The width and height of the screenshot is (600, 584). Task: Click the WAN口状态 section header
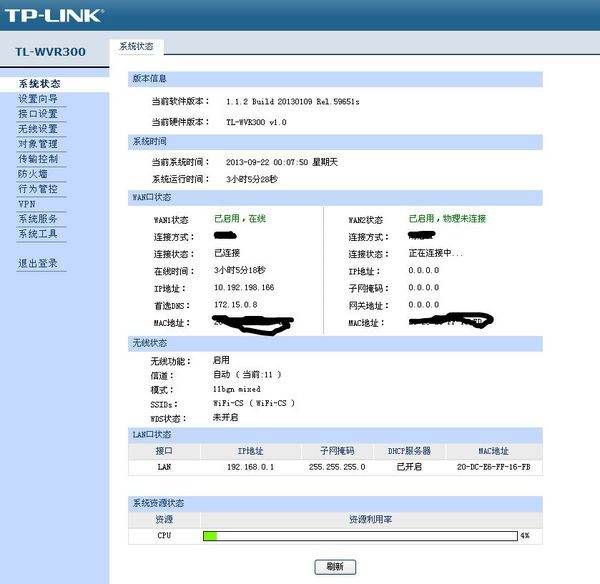tap(335, 197)
